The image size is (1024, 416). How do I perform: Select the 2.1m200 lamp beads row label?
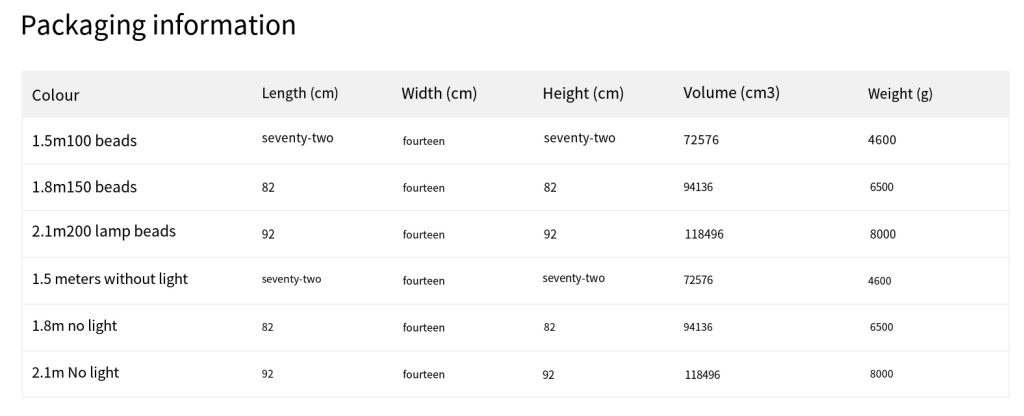104,231
